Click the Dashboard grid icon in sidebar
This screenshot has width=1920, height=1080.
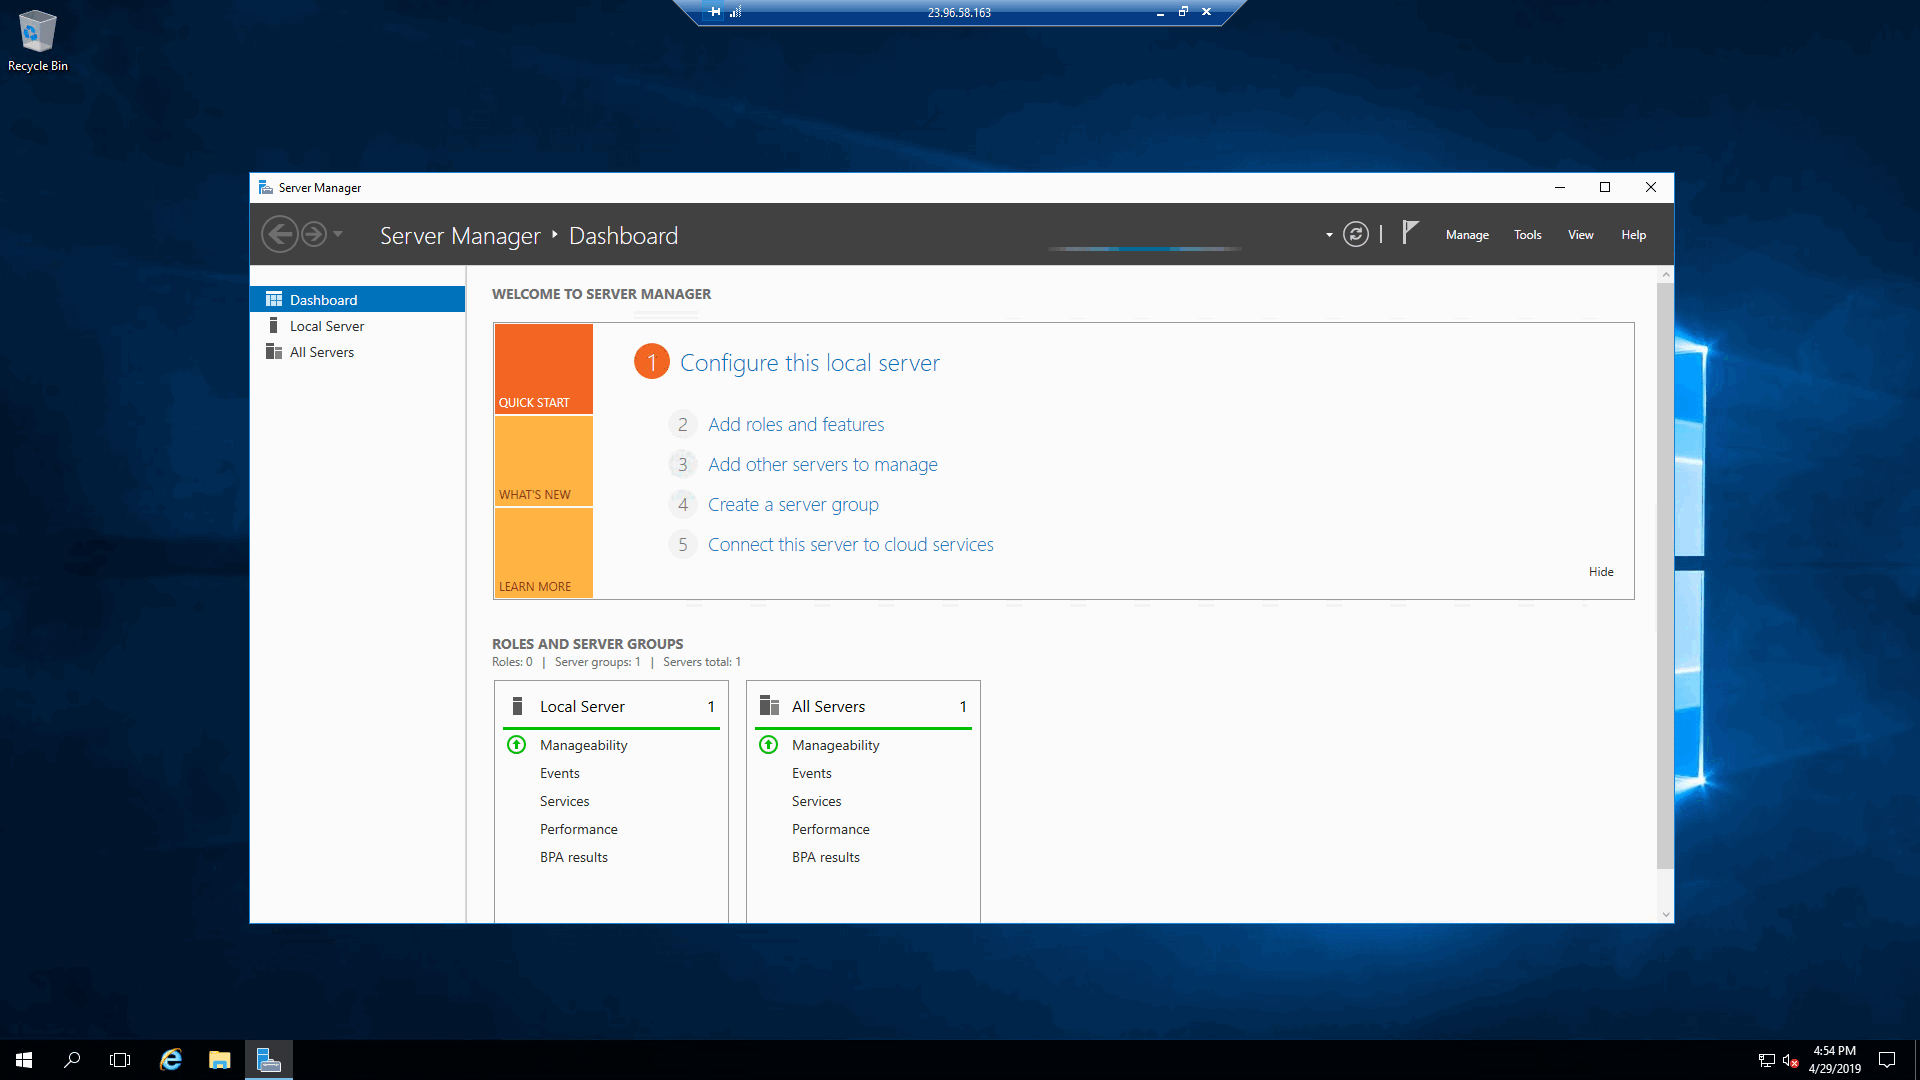pyautogui.click(x=274, y=299)
